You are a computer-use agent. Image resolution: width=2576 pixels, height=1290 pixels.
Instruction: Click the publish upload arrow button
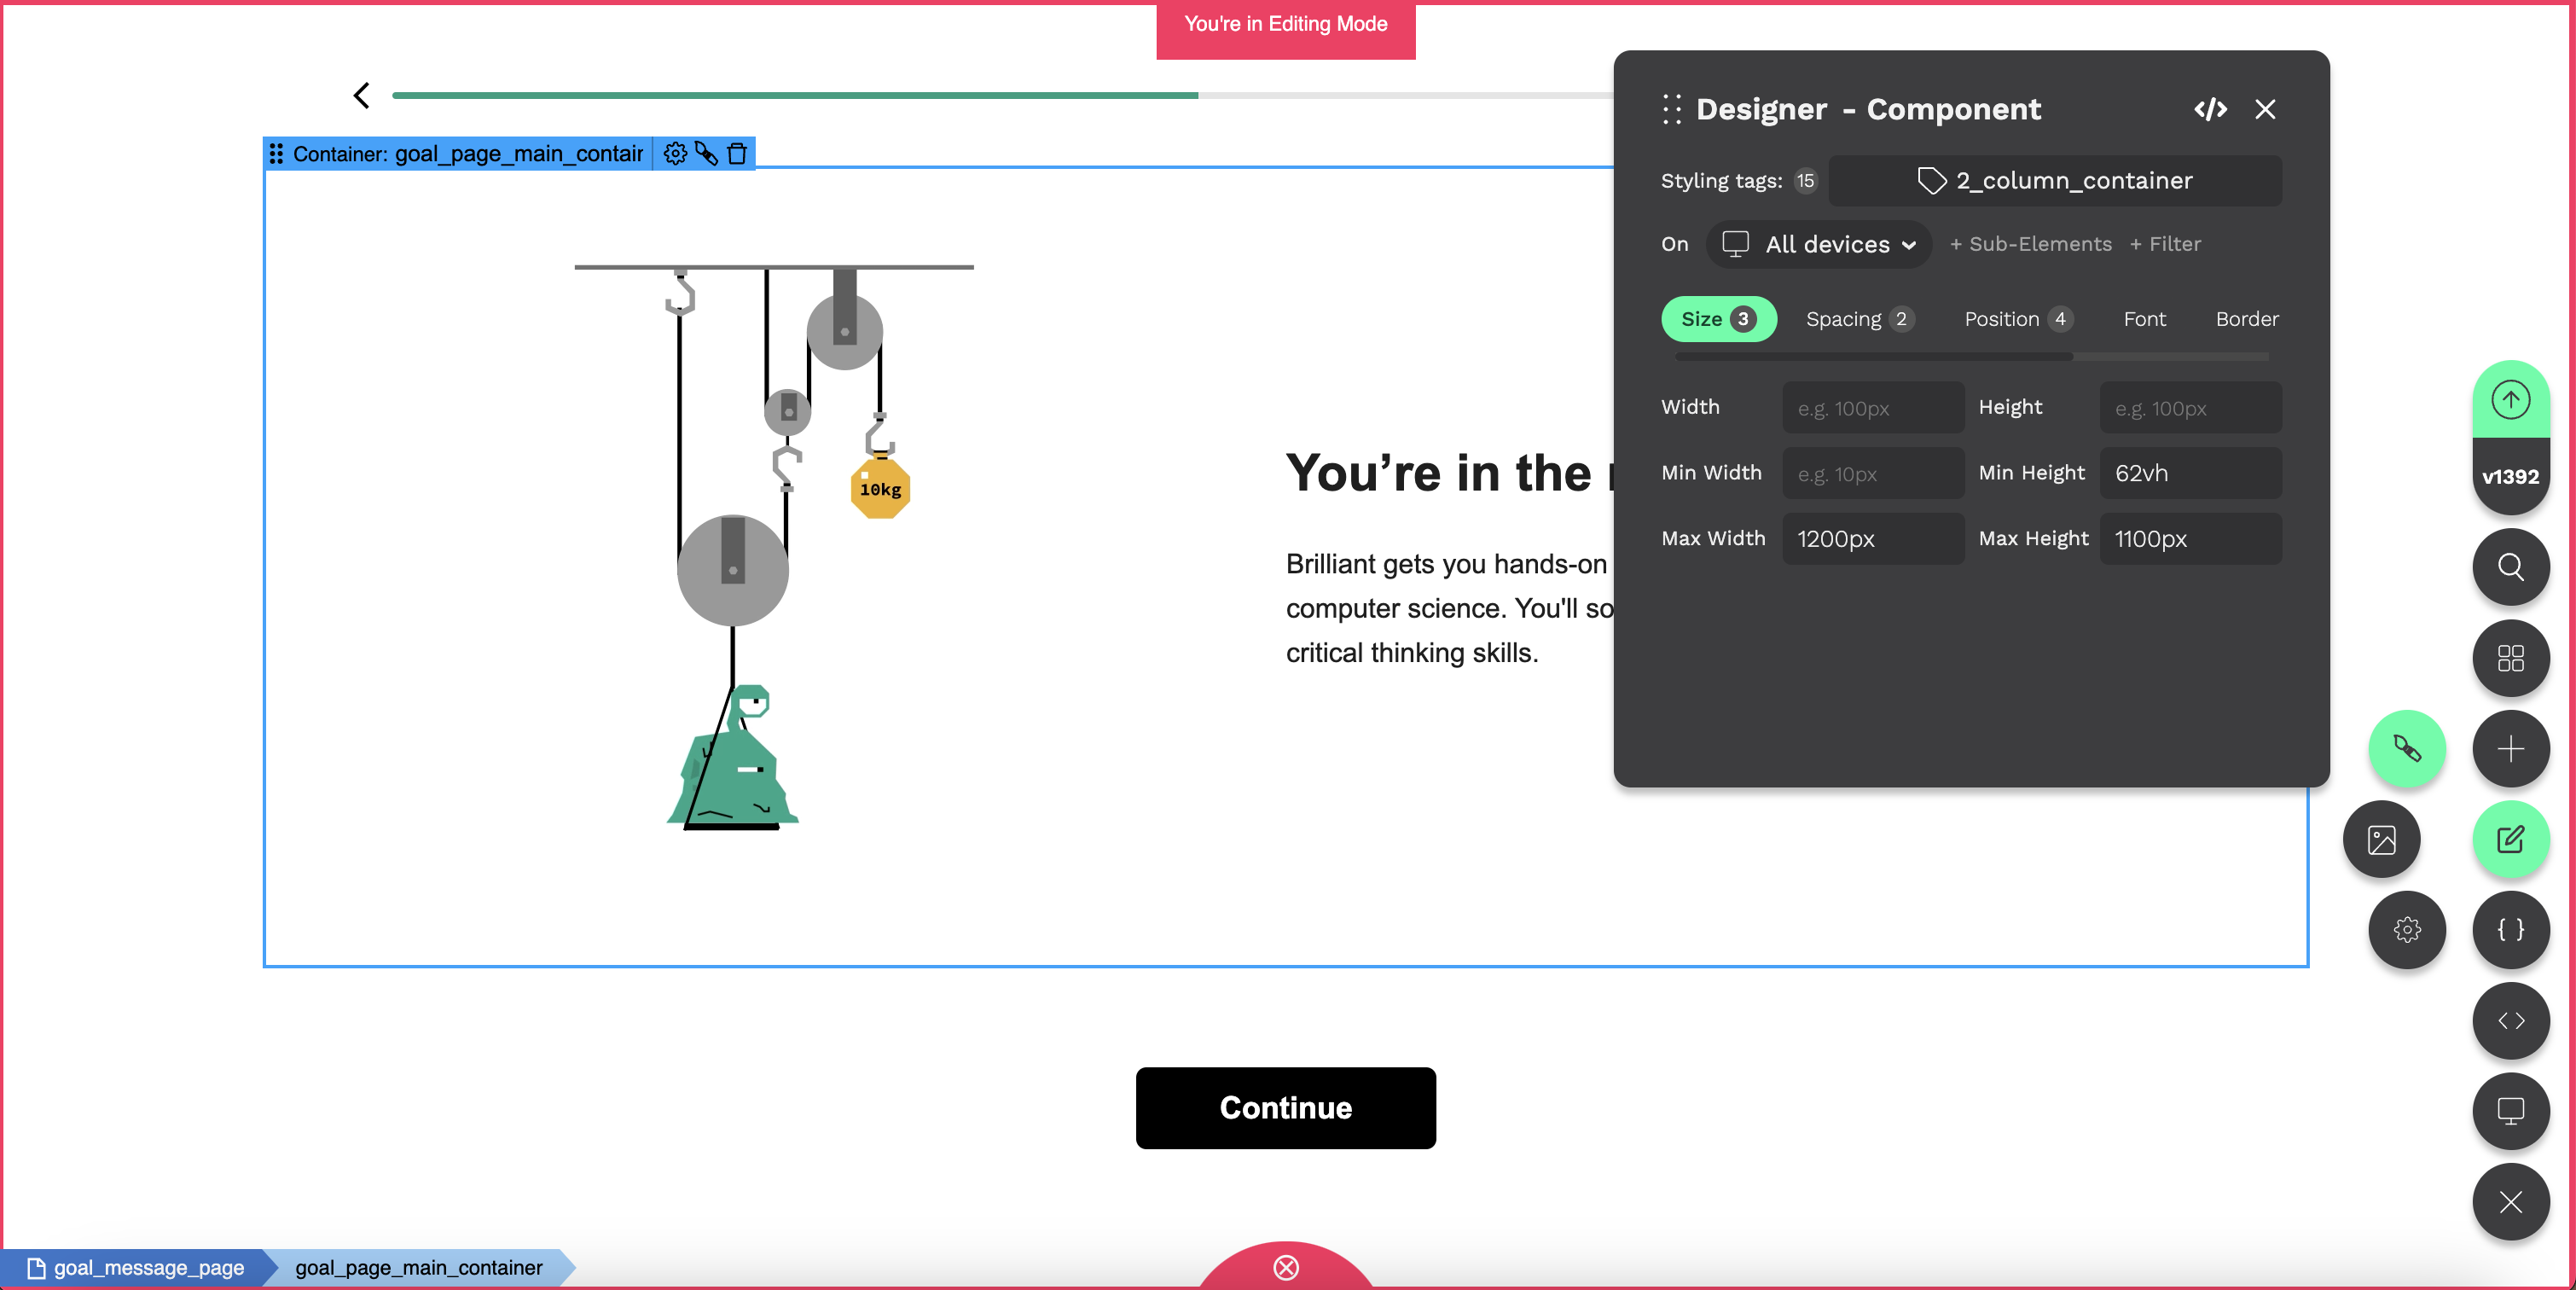click(x=2510, y=400)
